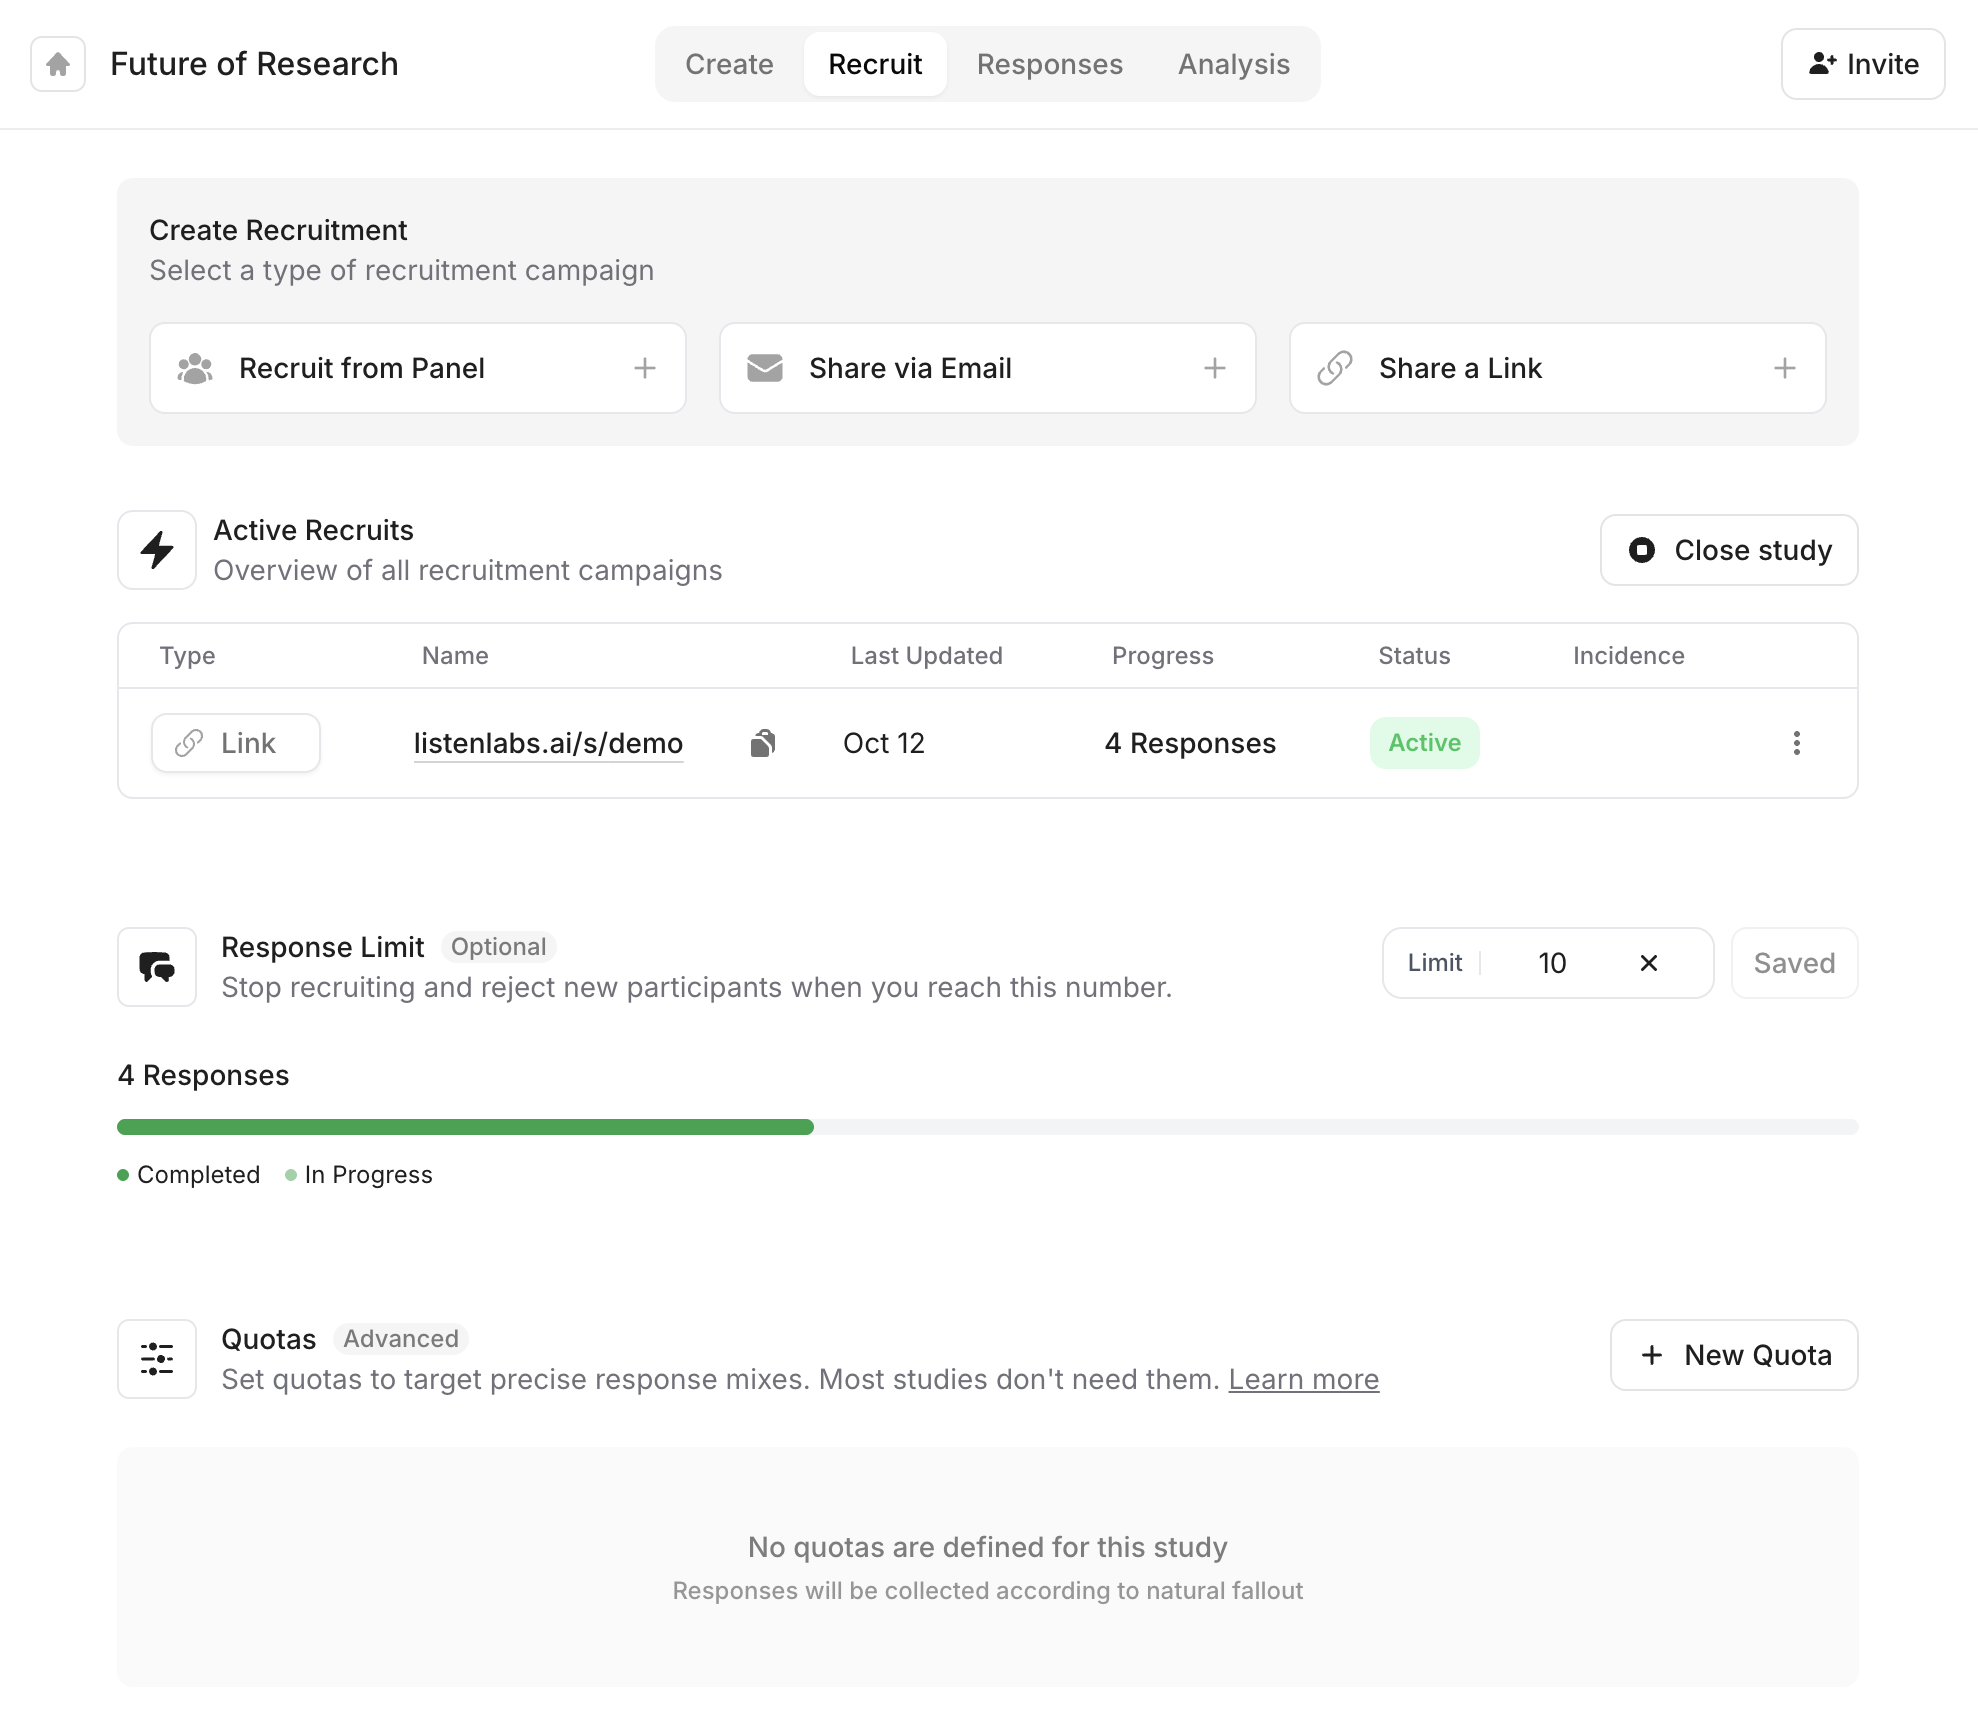The image size is (1978, 1732).
Task: Click the Response Limit chat icon
Action: click(157, 967)
